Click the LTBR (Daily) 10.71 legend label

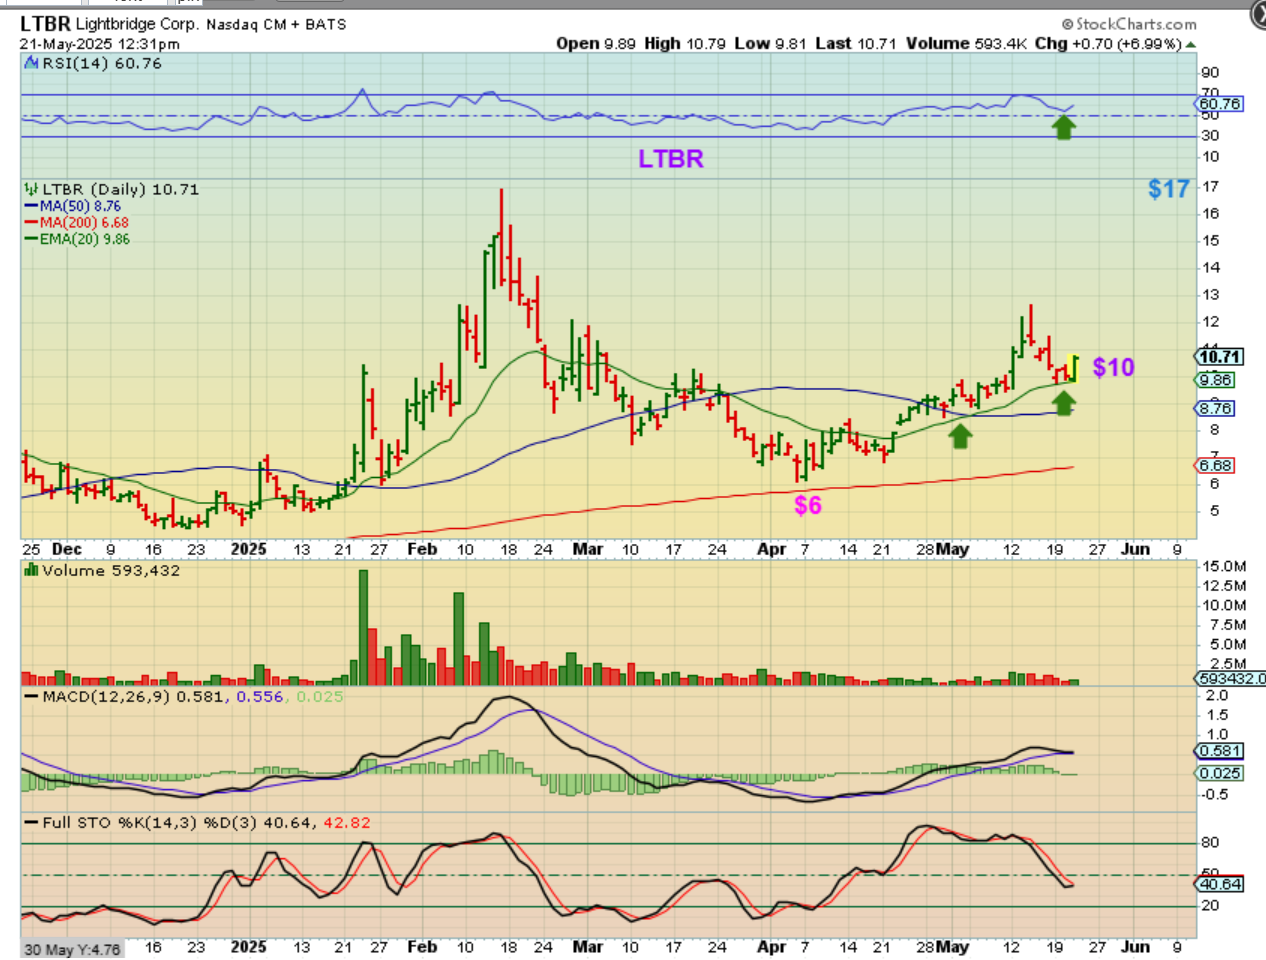point(120,189)
